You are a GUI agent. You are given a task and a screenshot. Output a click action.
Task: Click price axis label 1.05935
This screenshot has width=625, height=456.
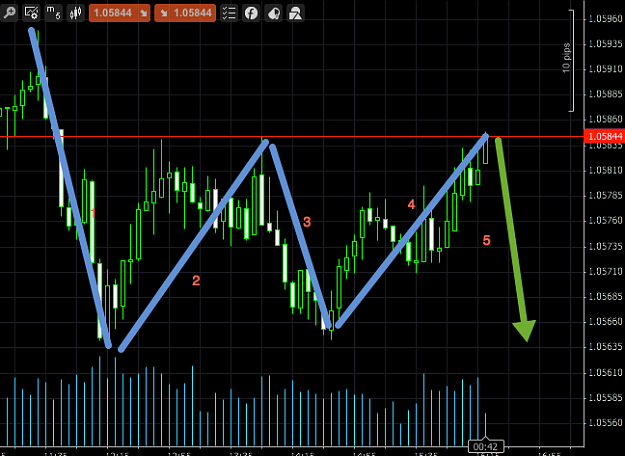click(605, 43)
